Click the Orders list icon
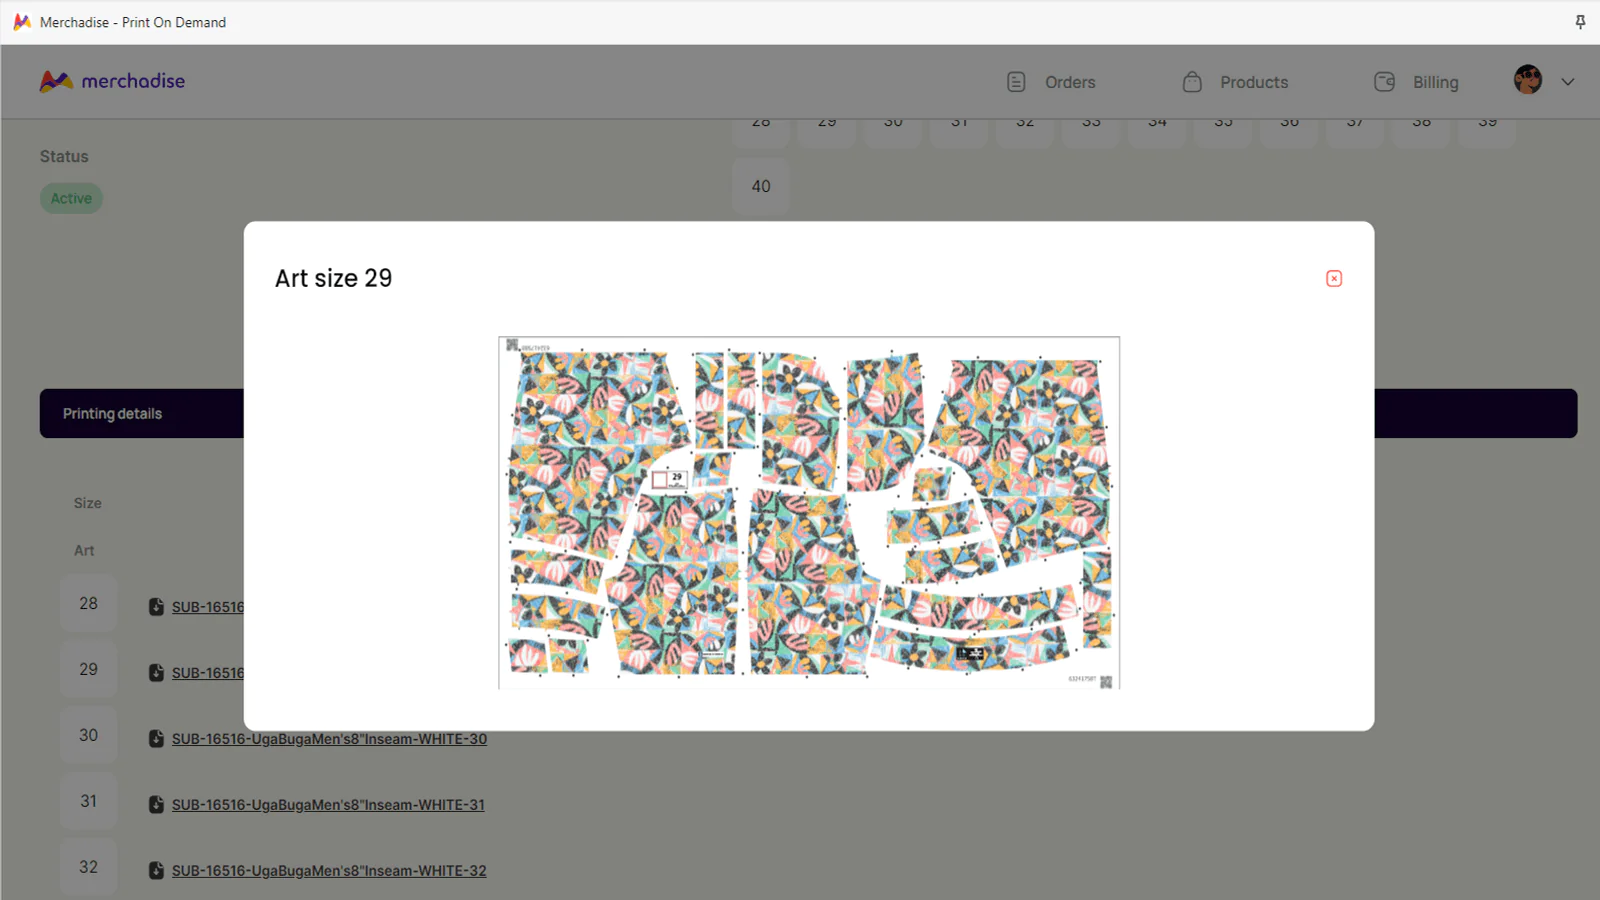1600x900 pixels. (x=1016, y=82)
